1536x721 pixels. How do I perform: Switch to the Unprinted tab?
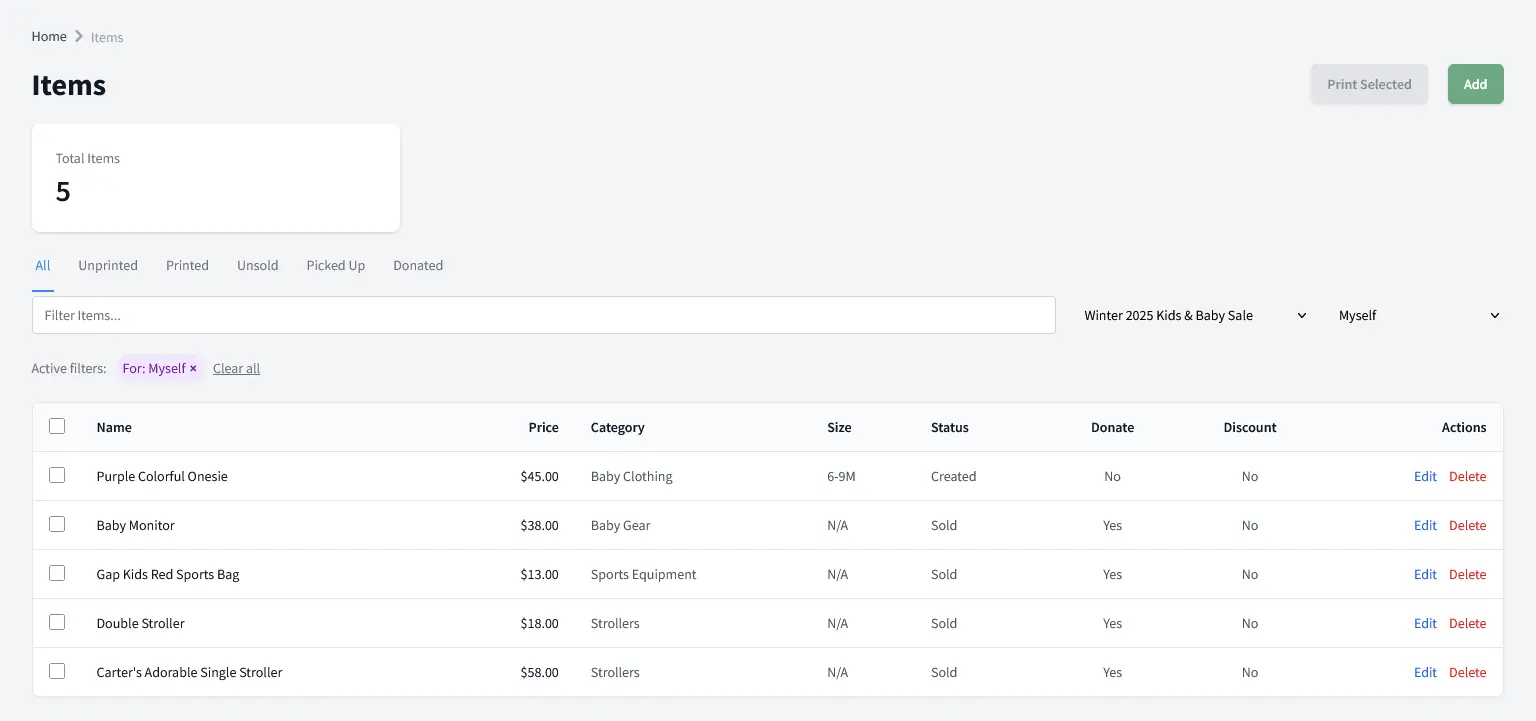(107, 265)
